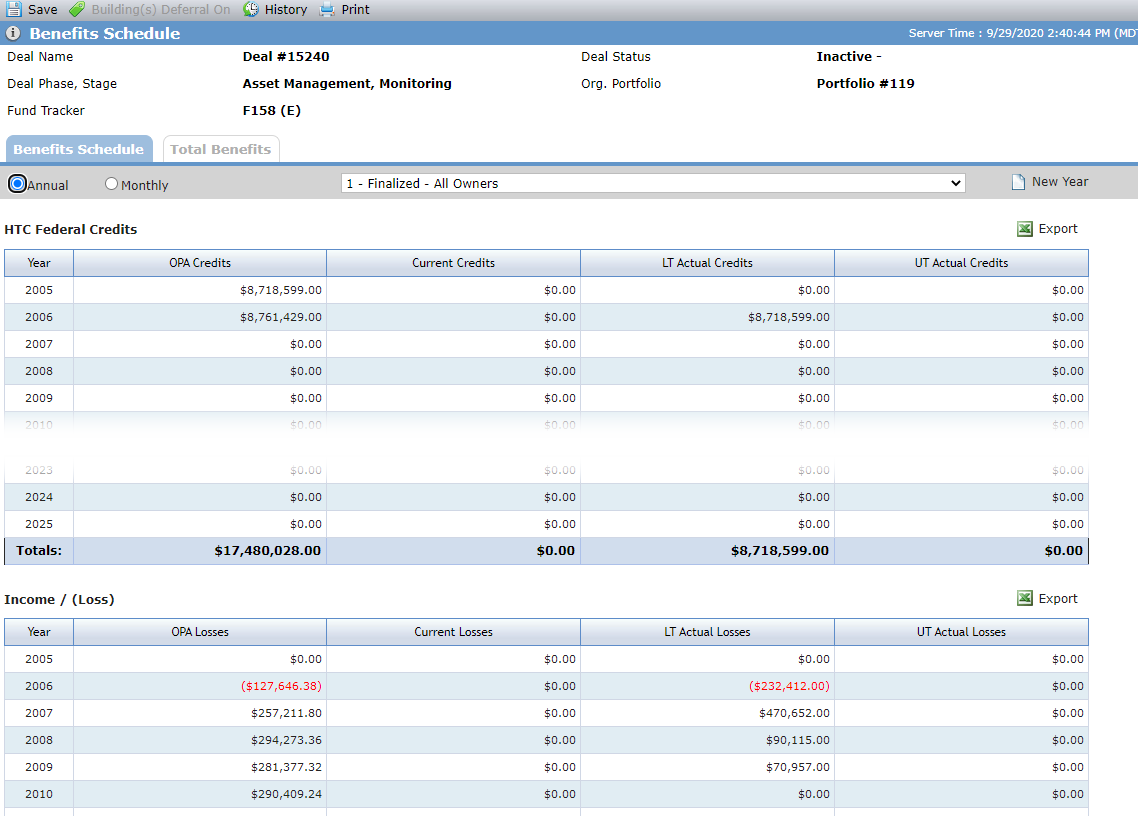Click the New Year document icon
The image size is (1138, 817).
point(1018,182)
